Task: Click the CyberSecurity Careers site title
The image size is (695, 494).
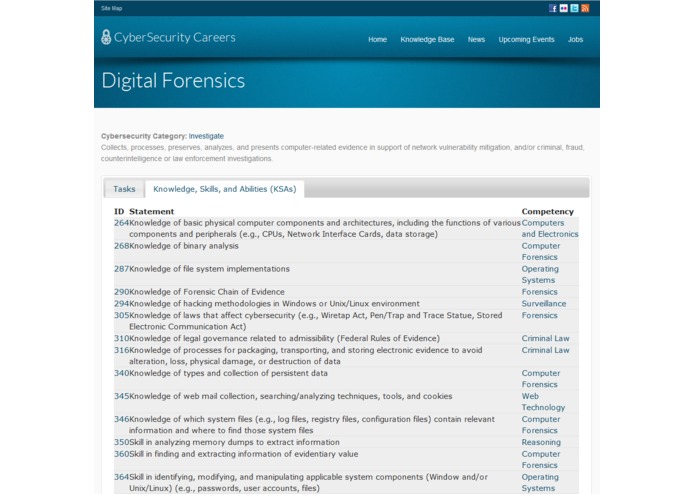Action: tap(175, 38)
